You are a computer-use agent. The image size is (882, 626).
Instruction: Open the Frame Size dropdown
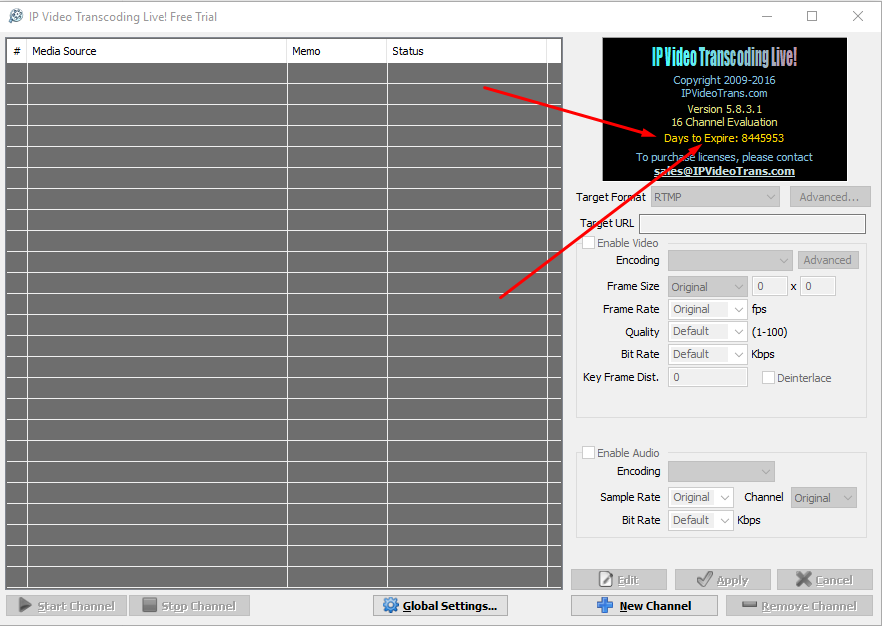[x=708, y=287]
